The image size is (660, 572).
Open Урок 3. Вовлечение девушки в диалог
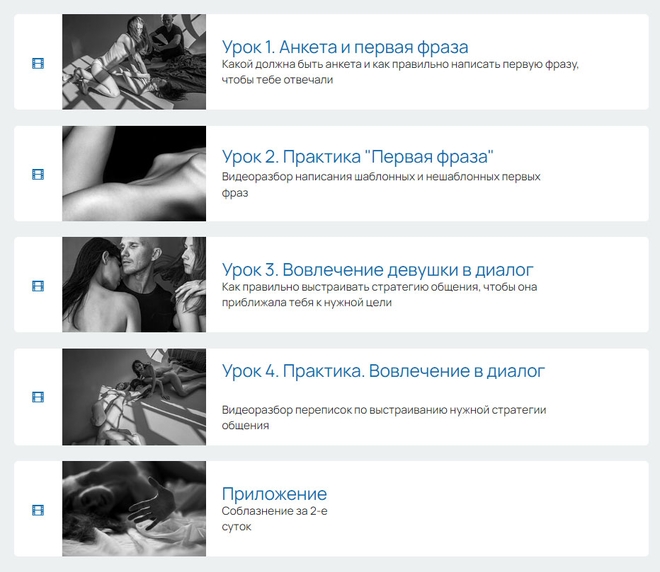click(x=378, y=270)
